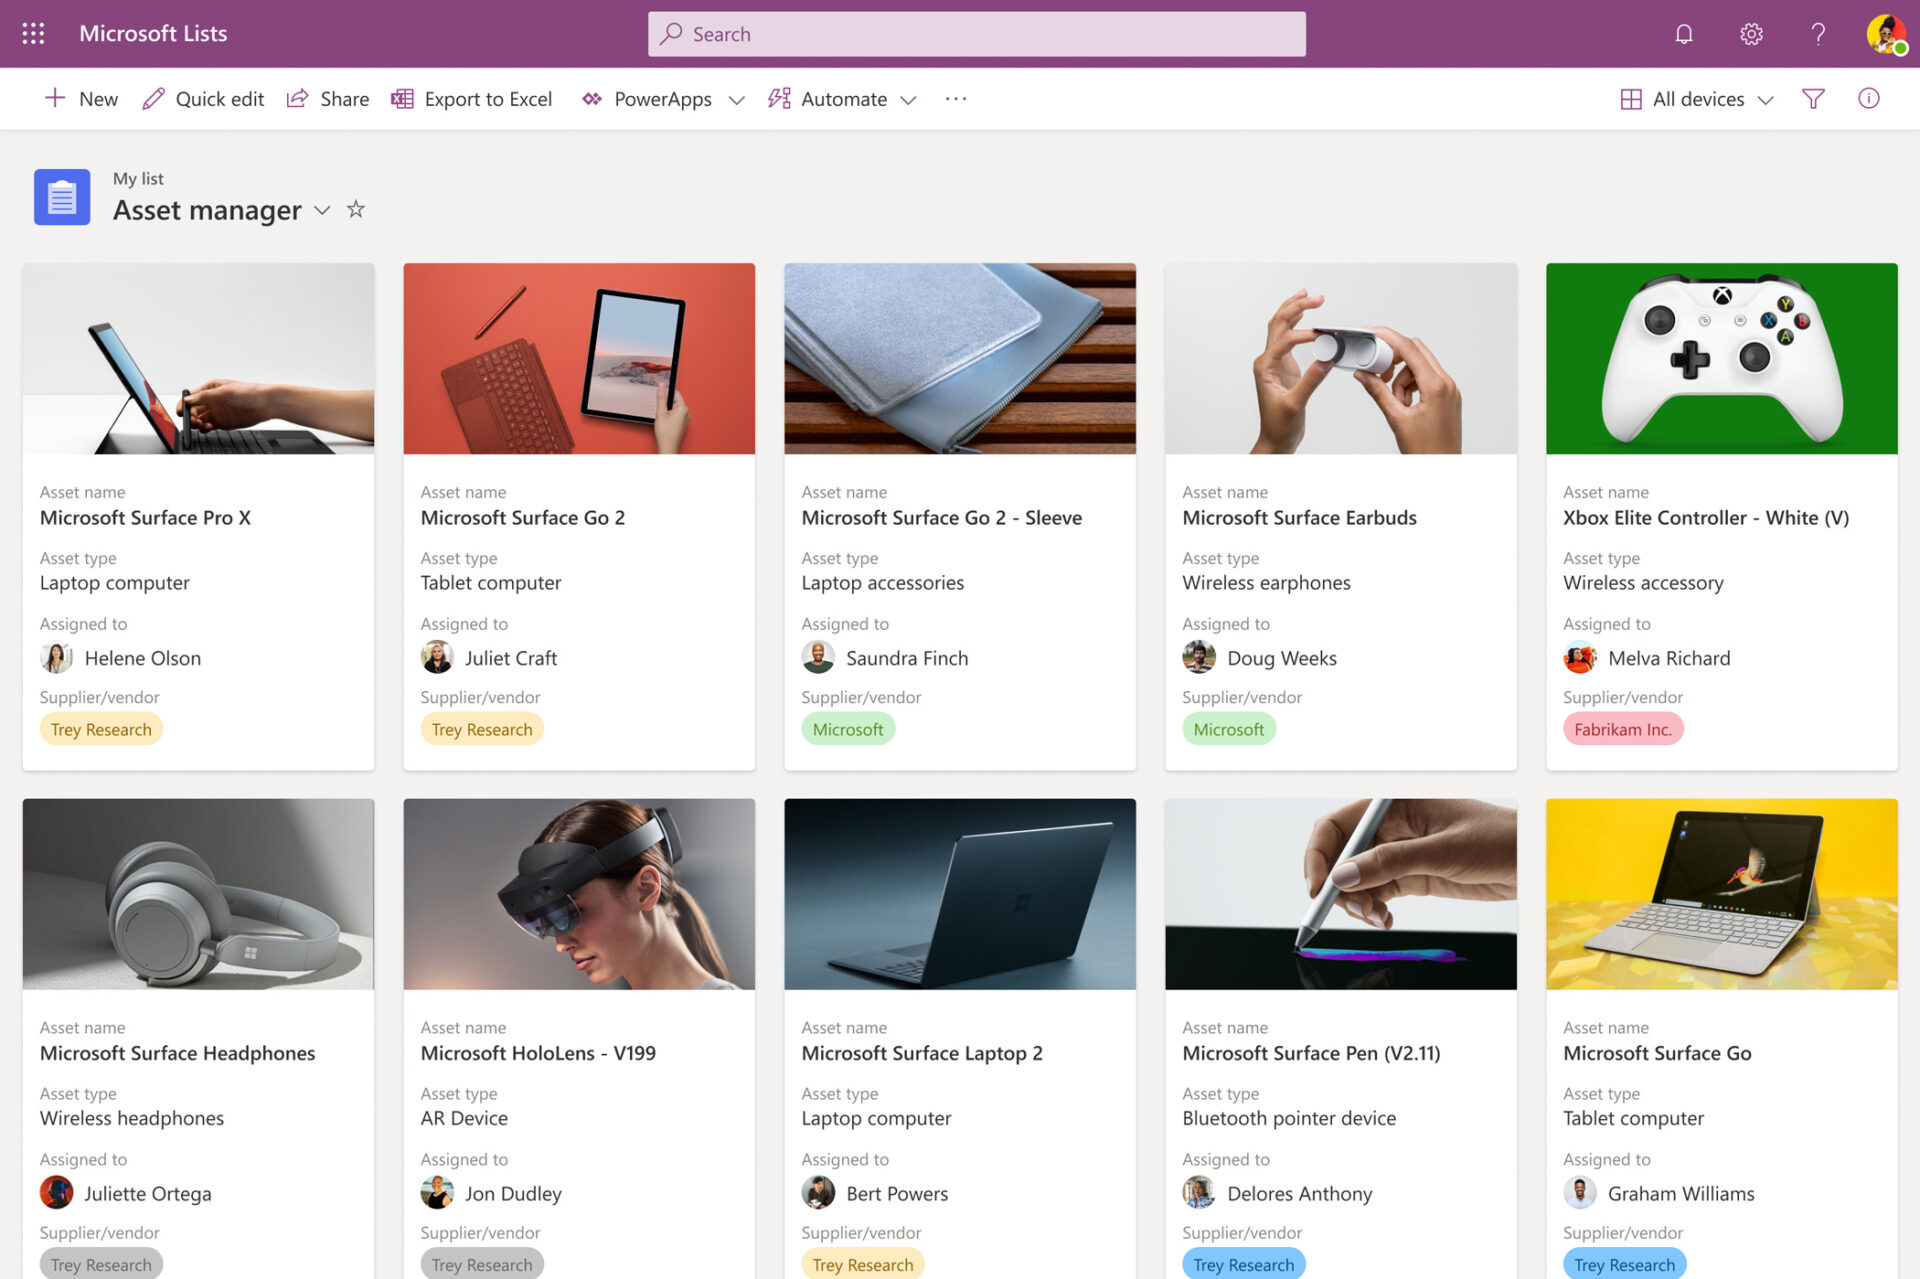Click the Search input field
The image size is (1920, 1279).
(x=976, y=34)
